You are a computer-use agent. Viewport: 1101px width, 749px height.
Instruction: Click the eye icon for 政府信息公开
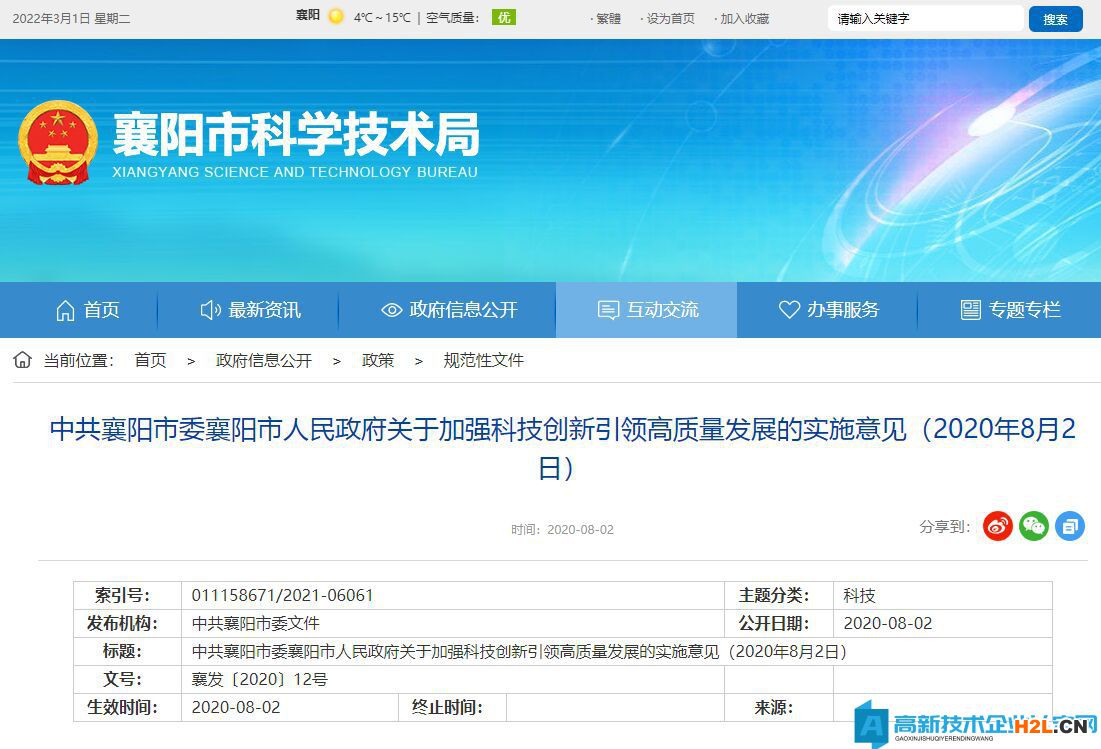coord(391,310)
